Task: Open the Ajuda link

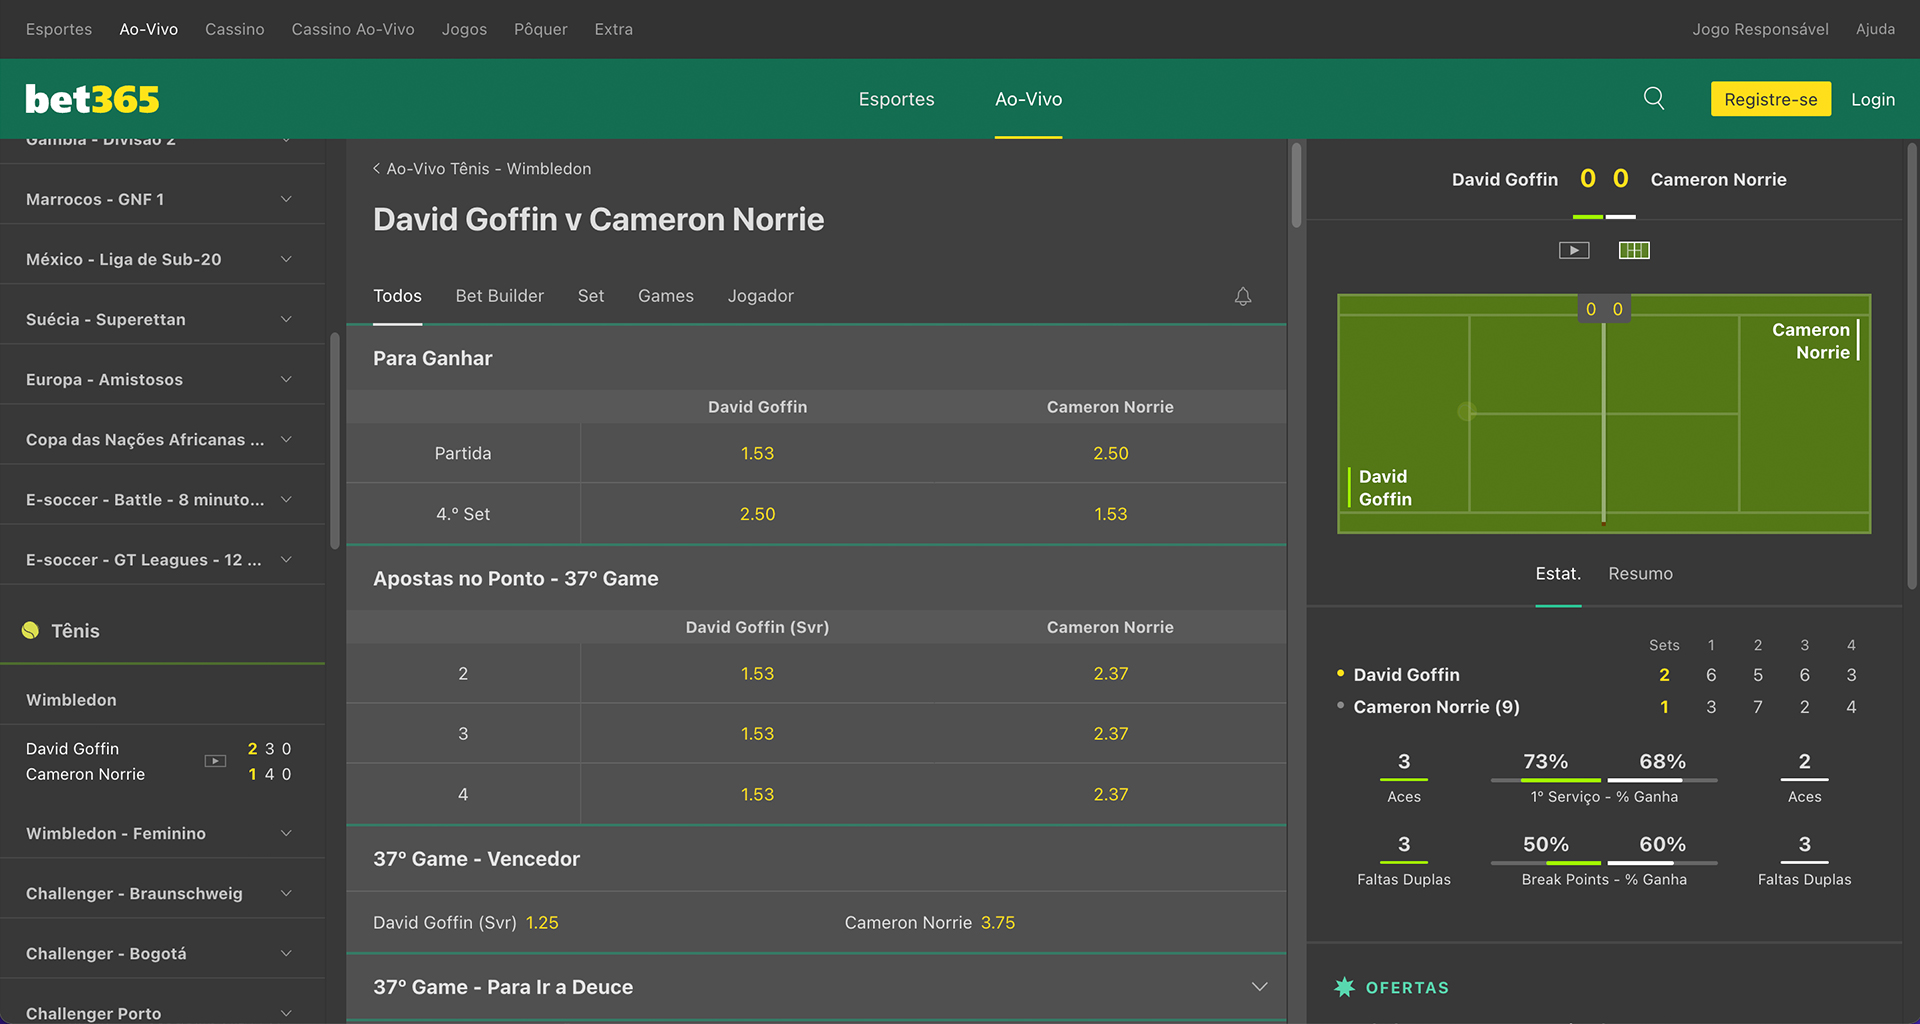Action: (1875, 29)
